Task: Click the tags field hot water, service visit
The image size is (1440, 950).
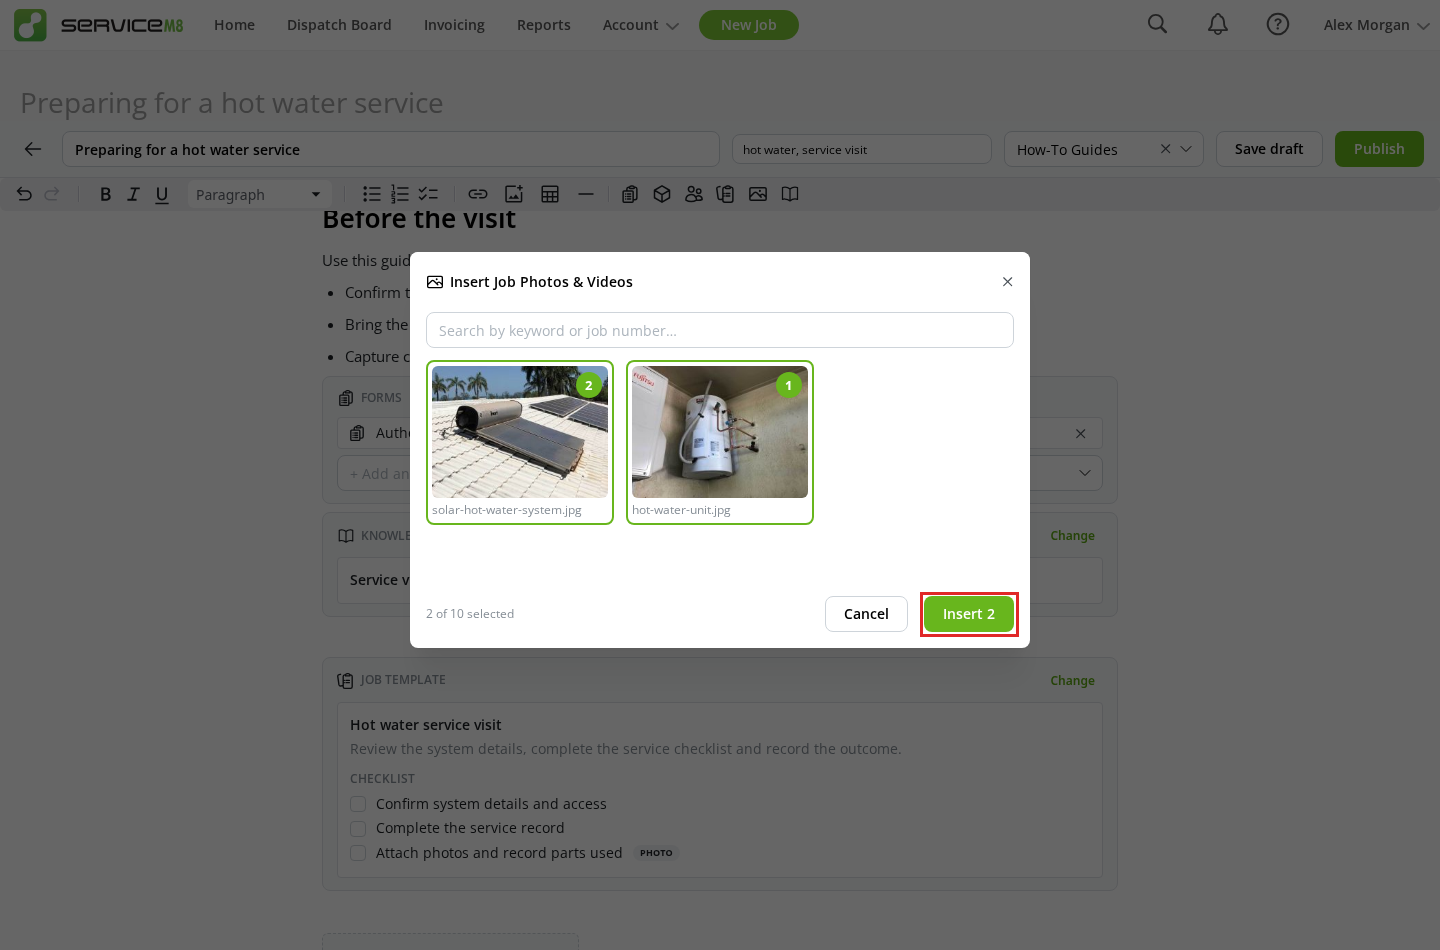Action: pyautogui.click(x=862, y=149)
